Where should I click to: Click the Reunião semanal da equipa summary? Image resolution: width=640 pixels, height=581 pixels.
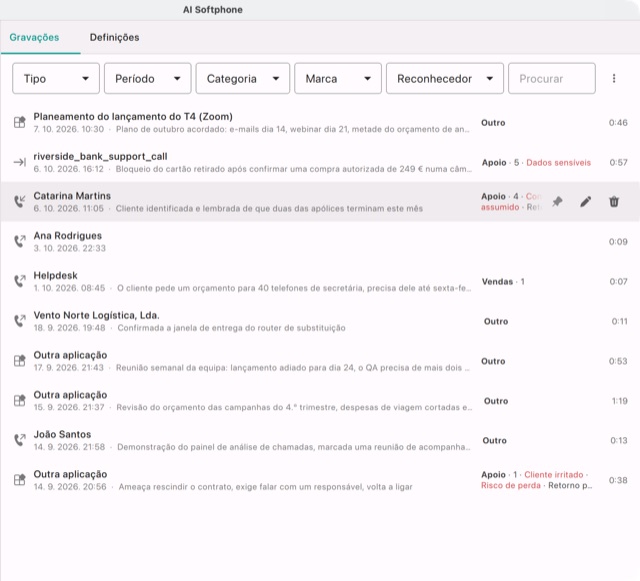(293, 368)
